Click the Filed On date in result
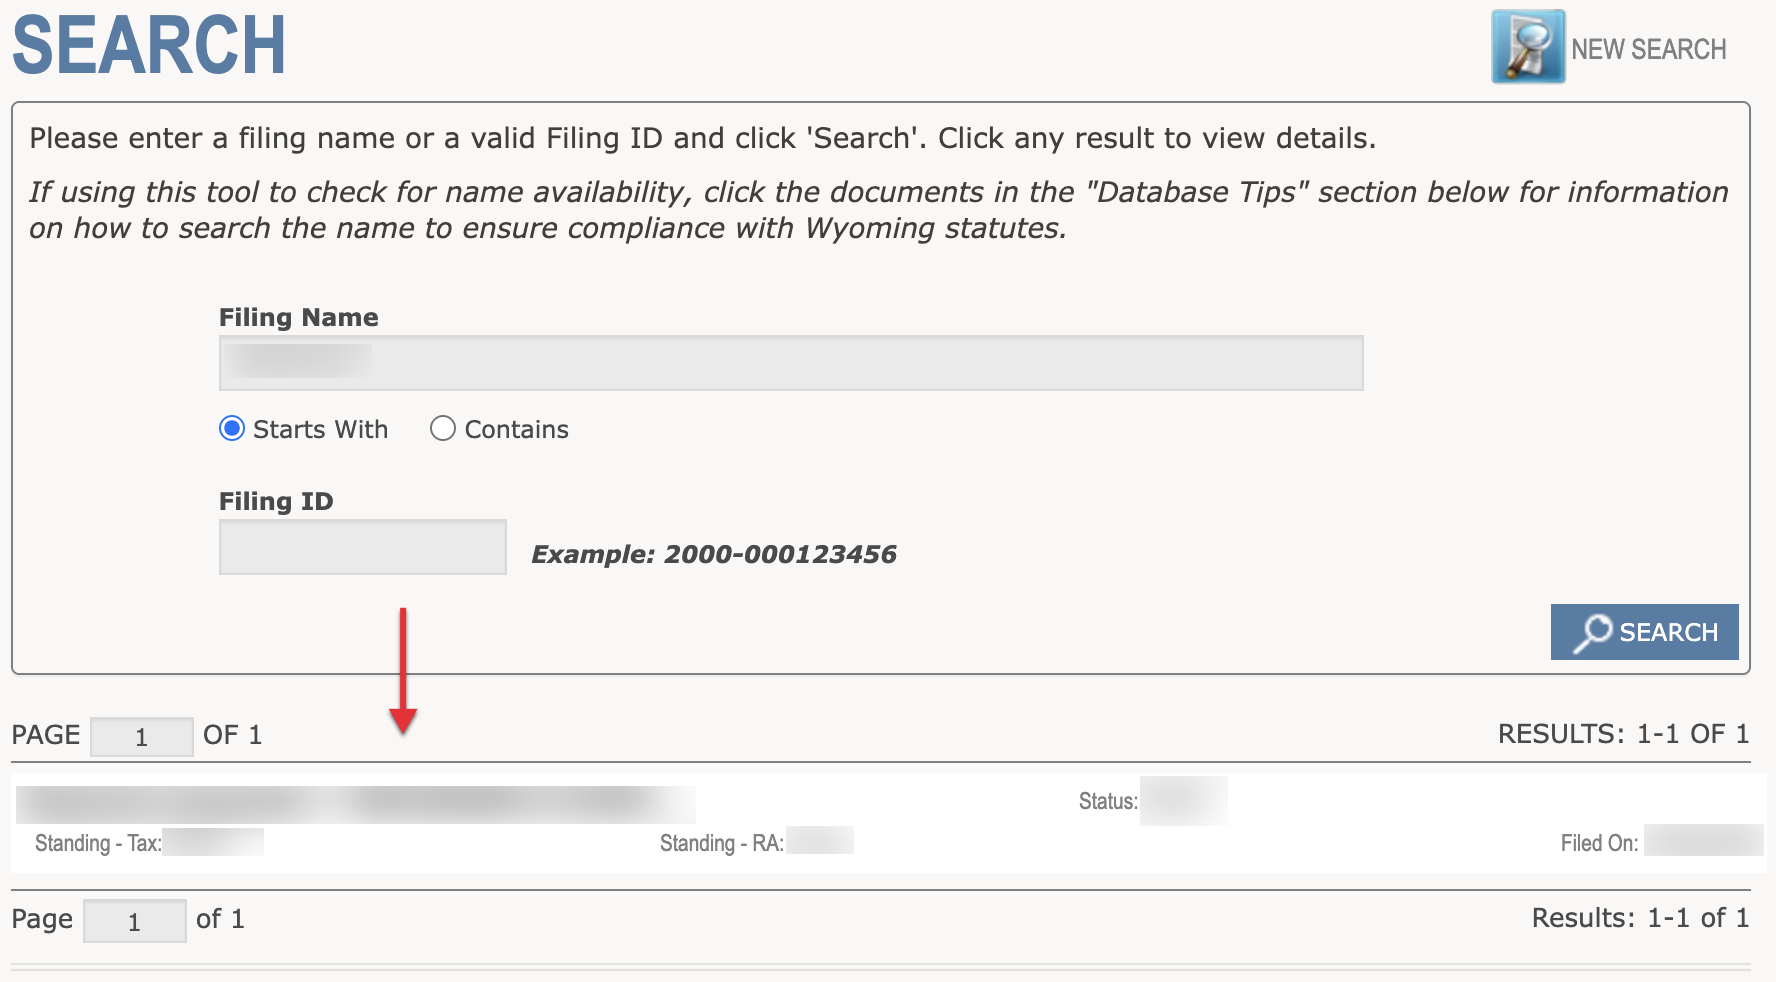Image resolution: width=1776 pixels, height=982 pixels. [1702, 841]
